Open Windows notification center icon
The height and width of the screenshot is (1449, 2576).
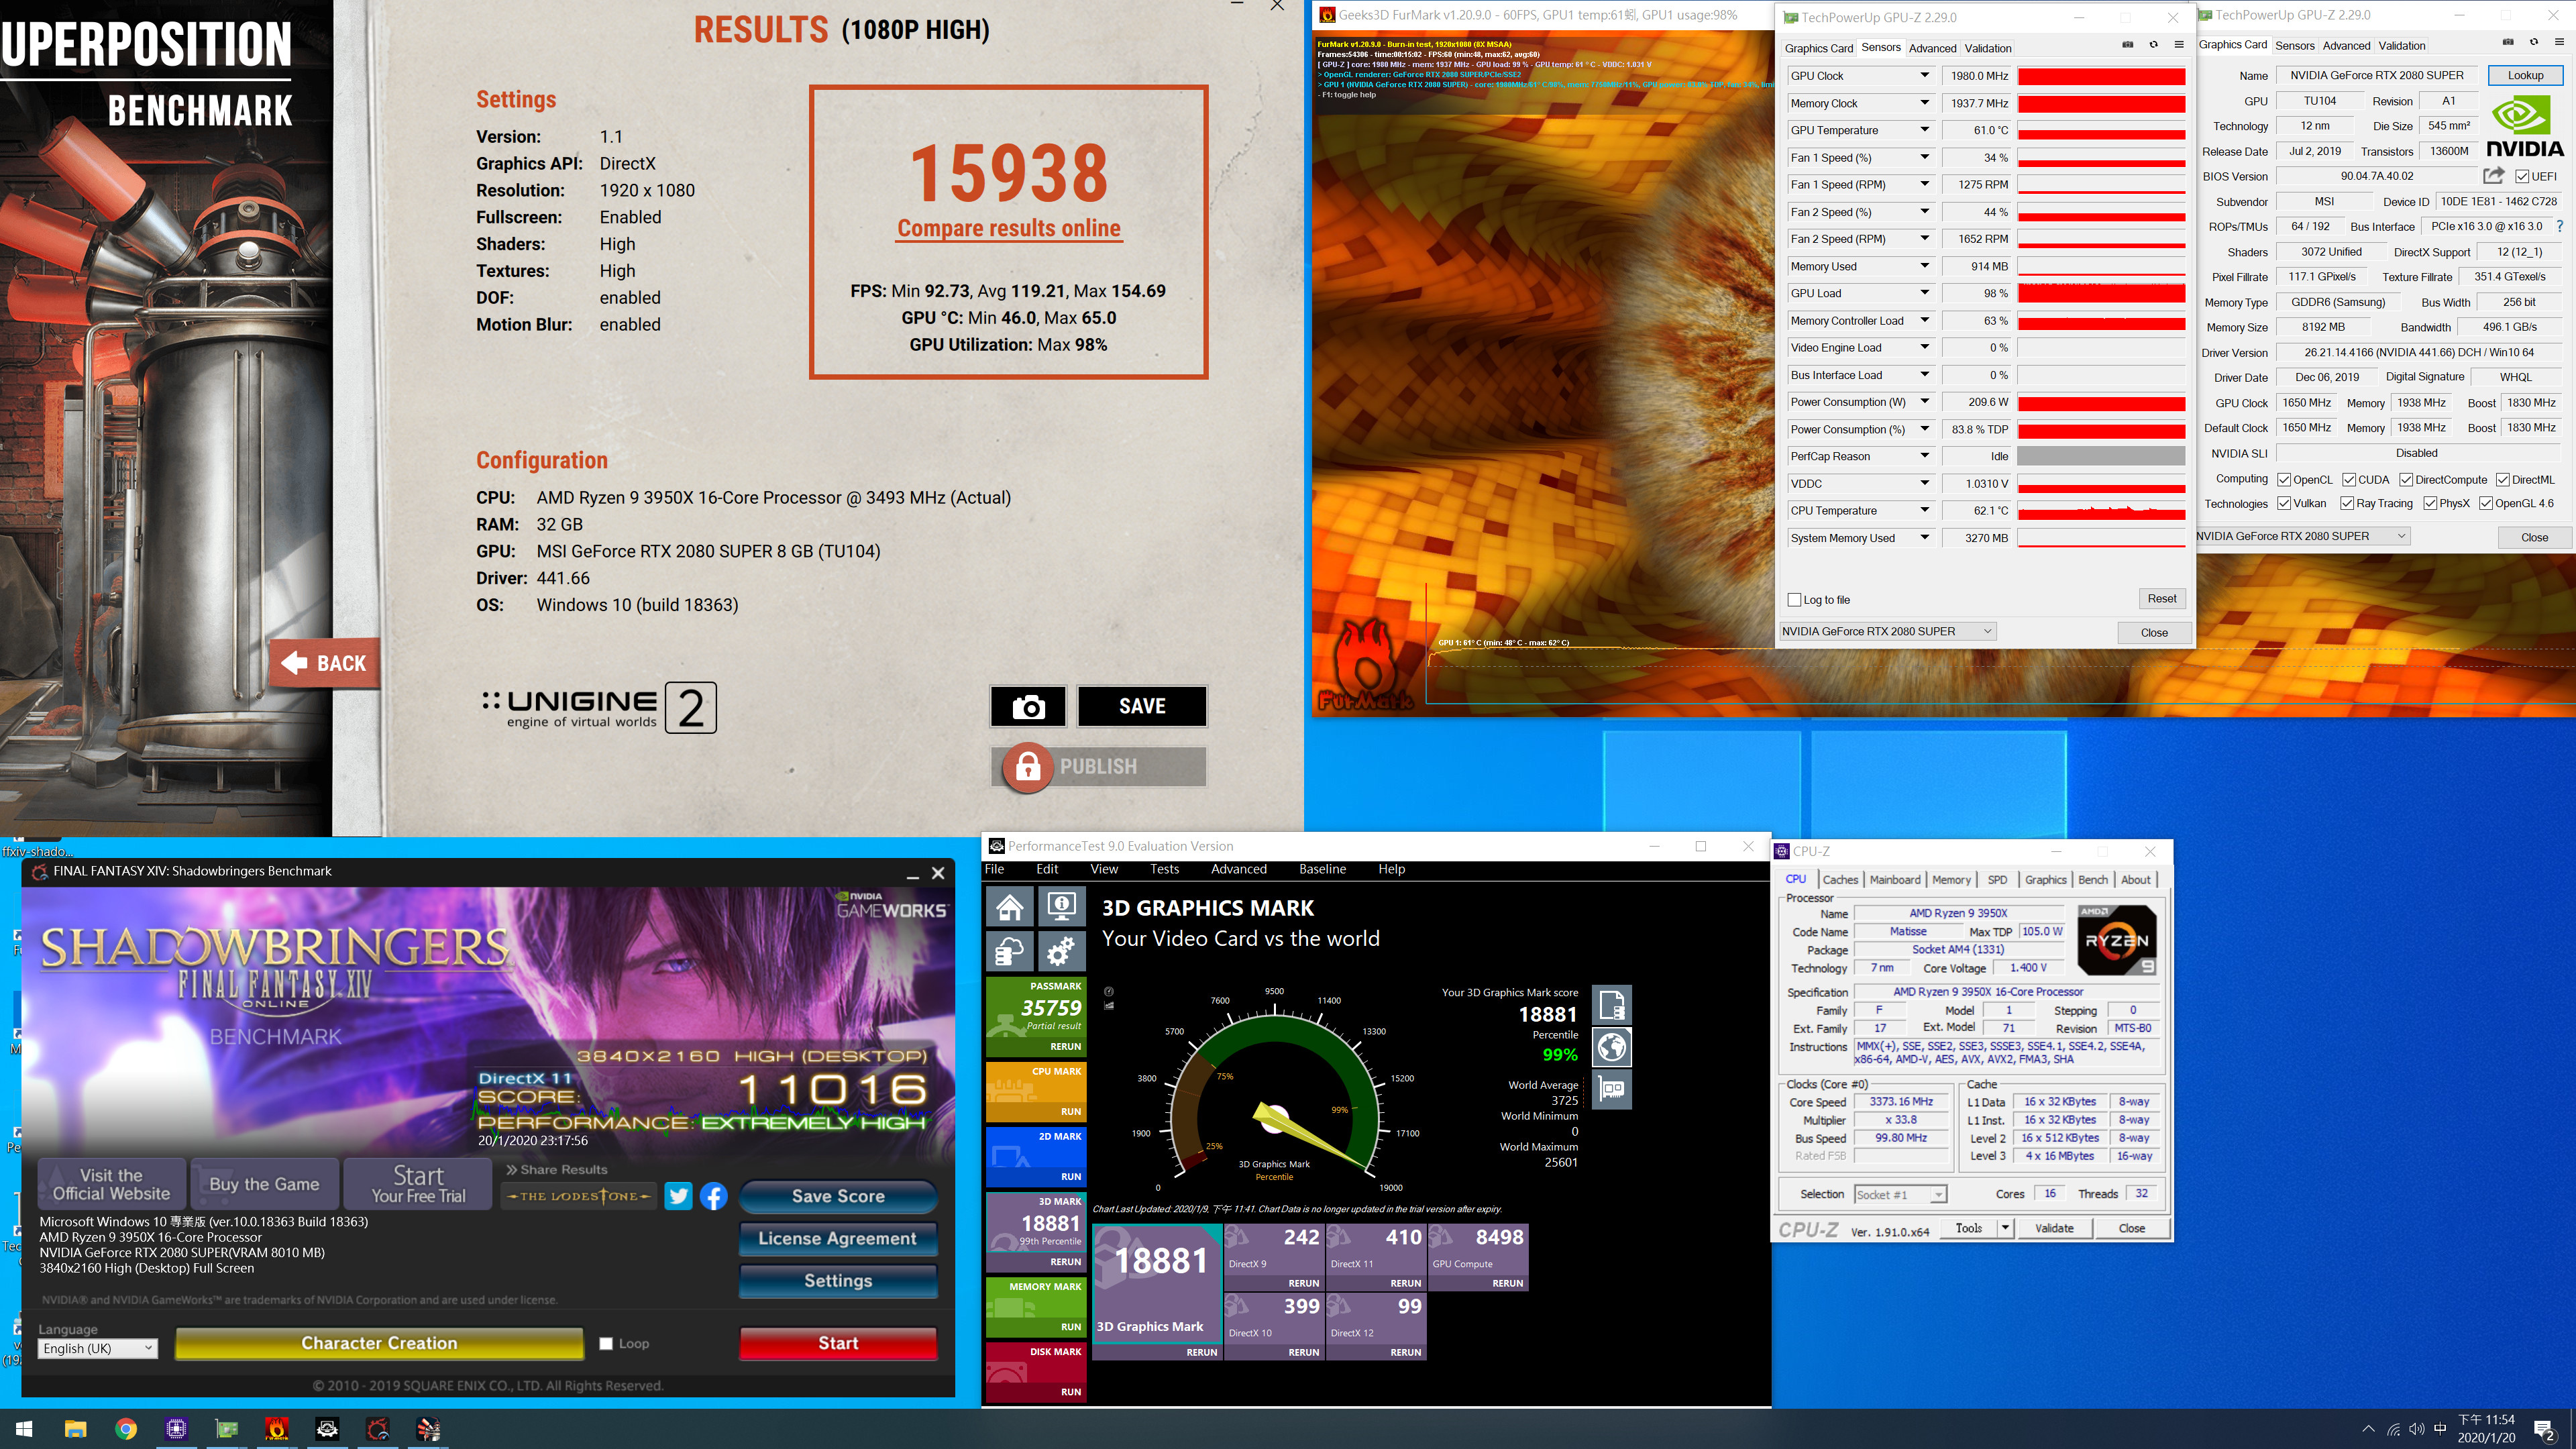[2544, 1429]
